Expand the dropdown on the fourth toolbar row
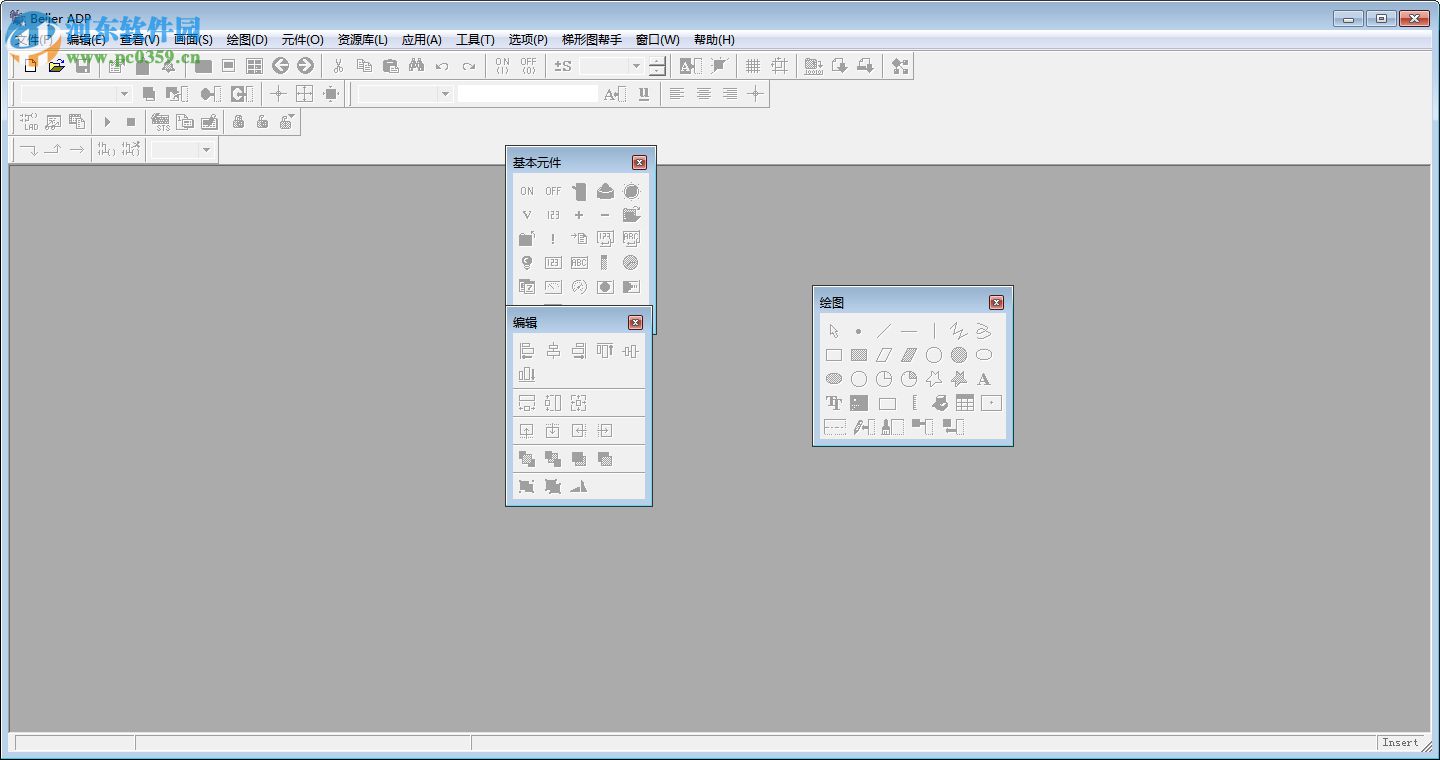Viewport: 1440px width, 760px height. (206, 150)
